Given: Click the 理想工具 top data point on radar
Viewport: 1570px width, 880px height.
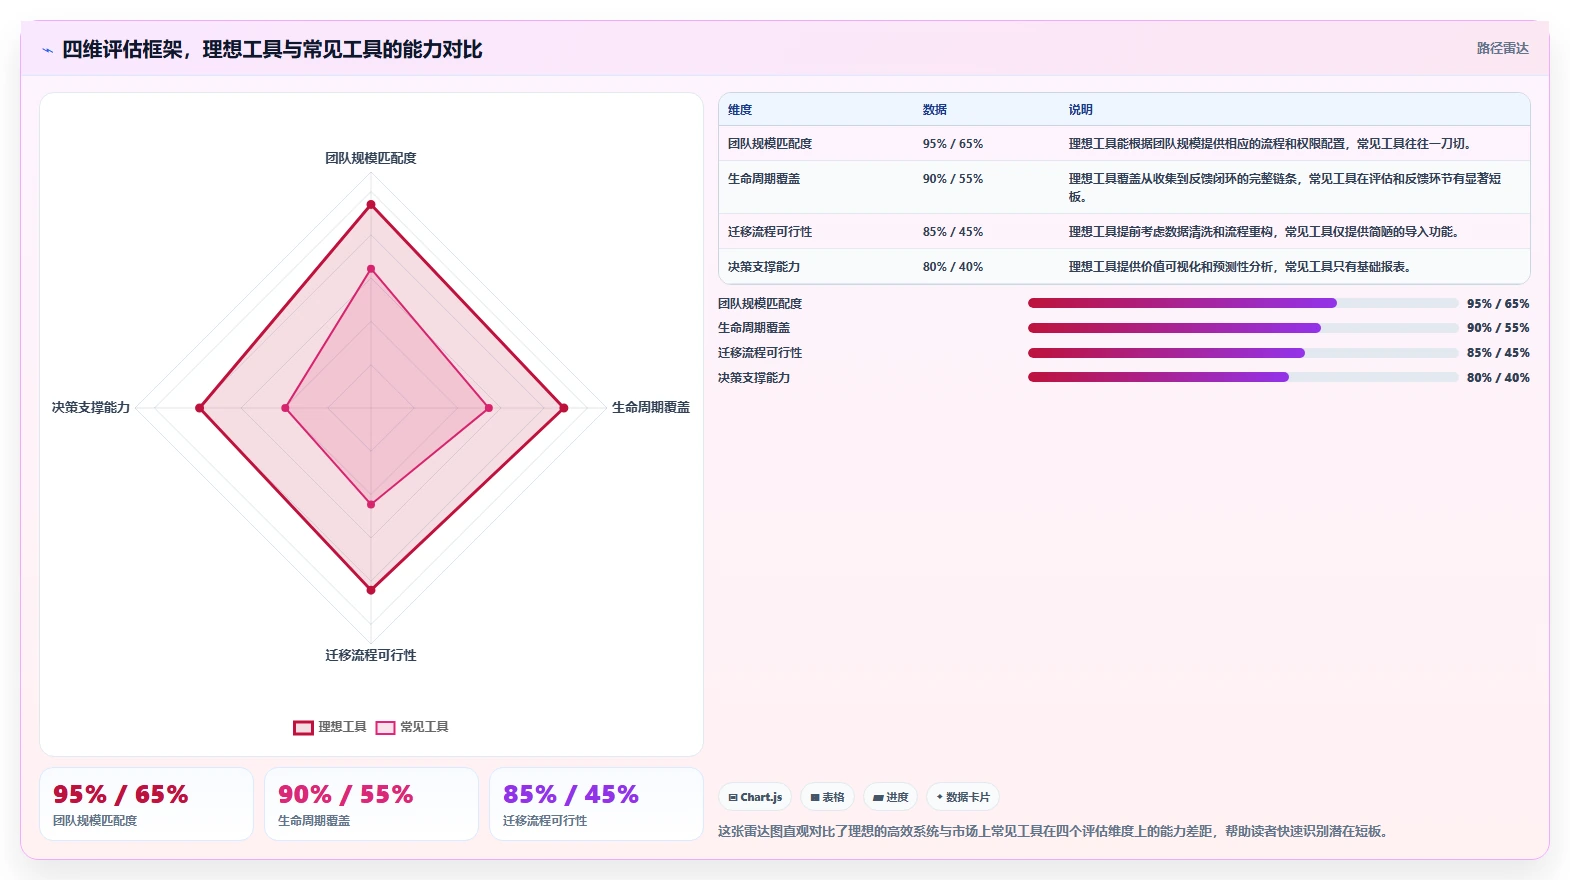Looking at the screenshot, I should pyautogui.click(x=371, y=205).
